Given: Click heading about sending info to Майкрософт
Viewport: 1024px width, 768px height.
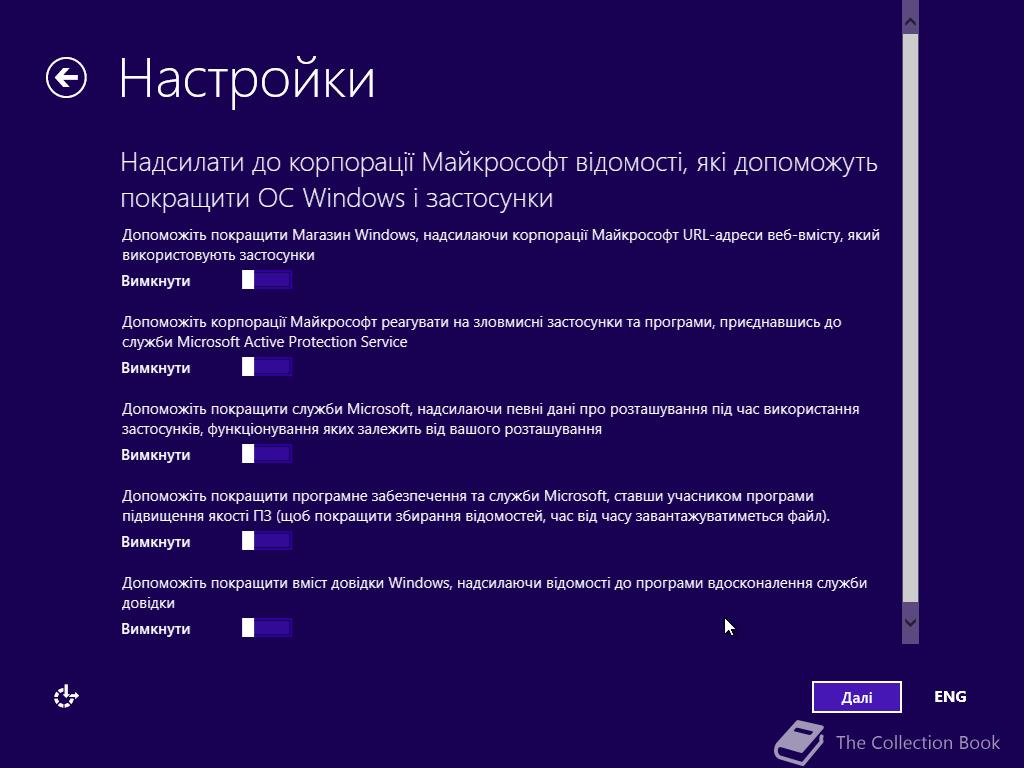Looking at the screenshot, I should (x=499, y=180).
